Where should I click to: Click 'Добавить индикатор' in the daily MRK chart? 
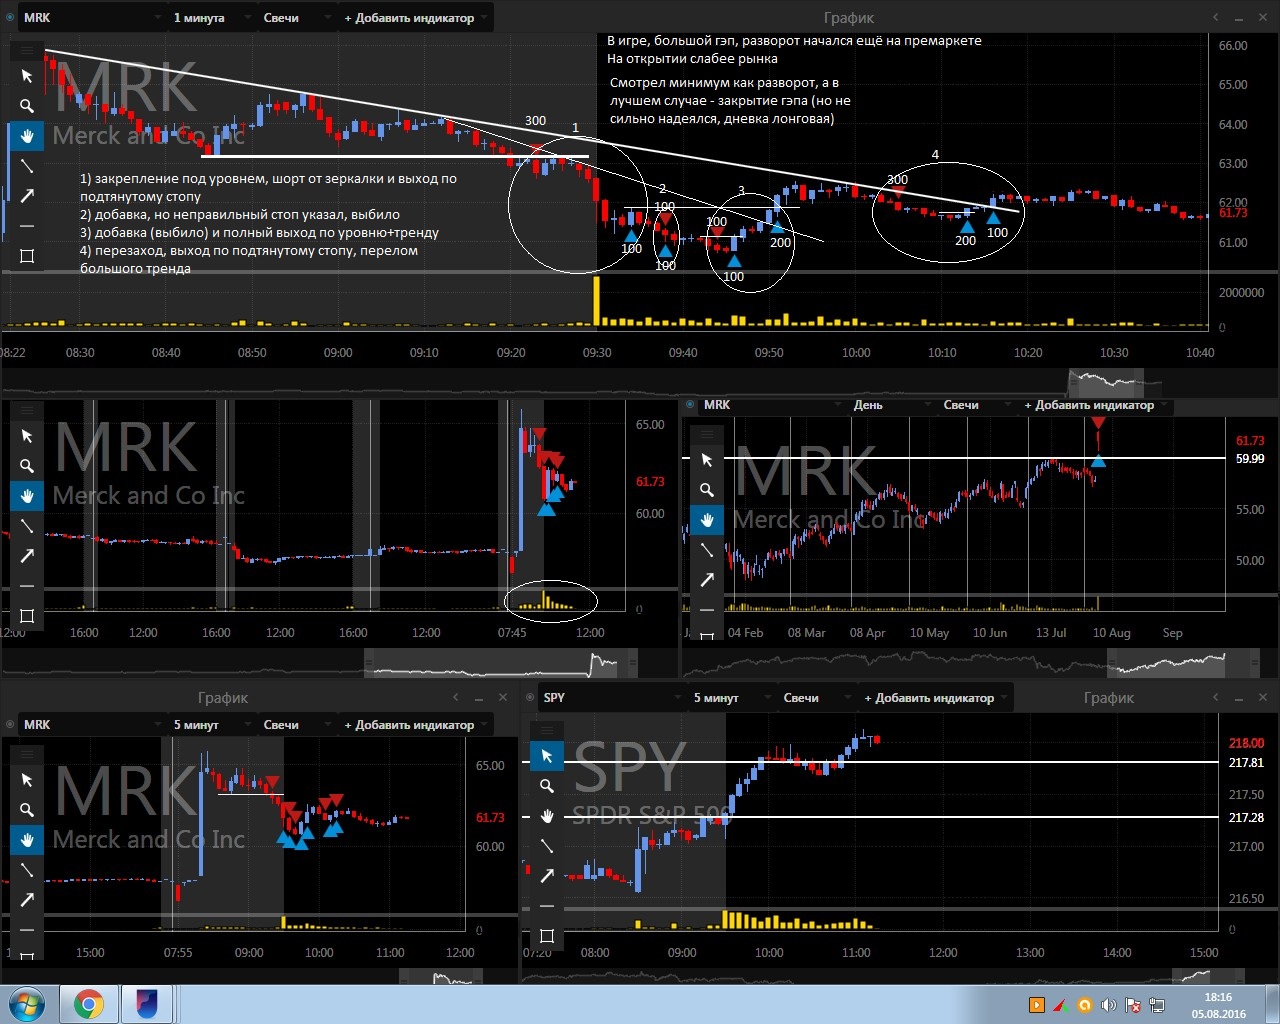tap(1096, 405)
